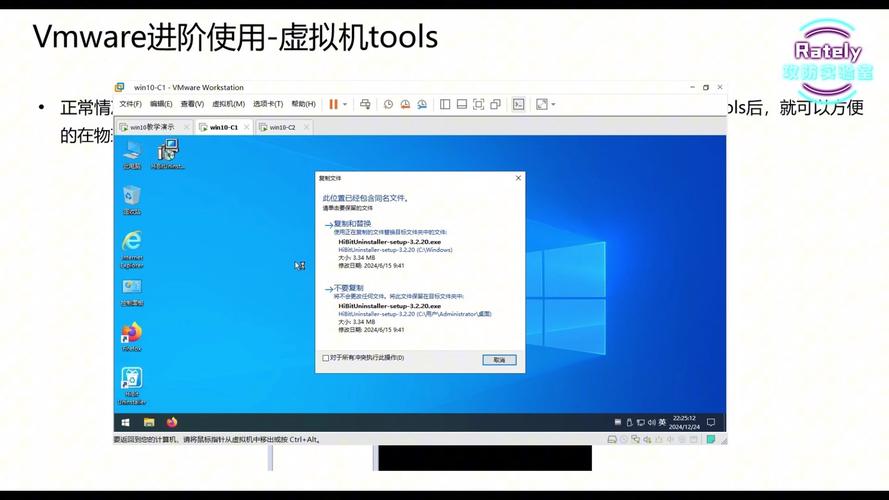Select the Firefox desktop shortcut
The image size is (889, 500).
pos(132,337)
